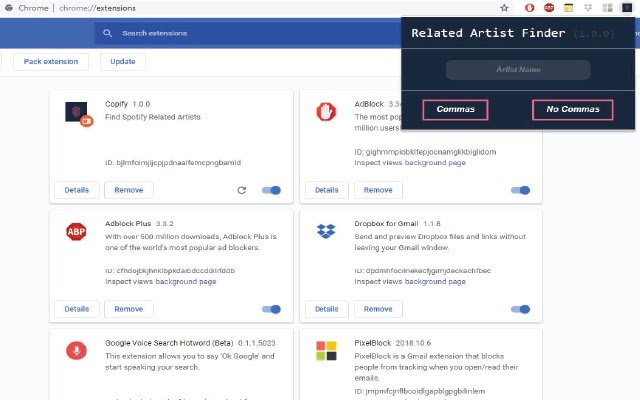
Task: Click the PixelBlock toolbar grid icon
Action: coord(607,8)
